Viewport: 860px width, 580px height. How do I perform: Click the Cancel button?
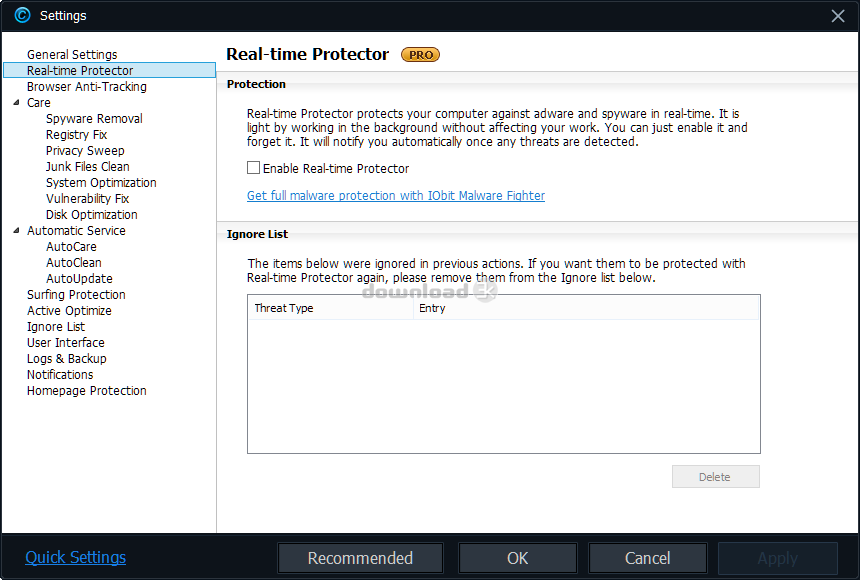647,558
